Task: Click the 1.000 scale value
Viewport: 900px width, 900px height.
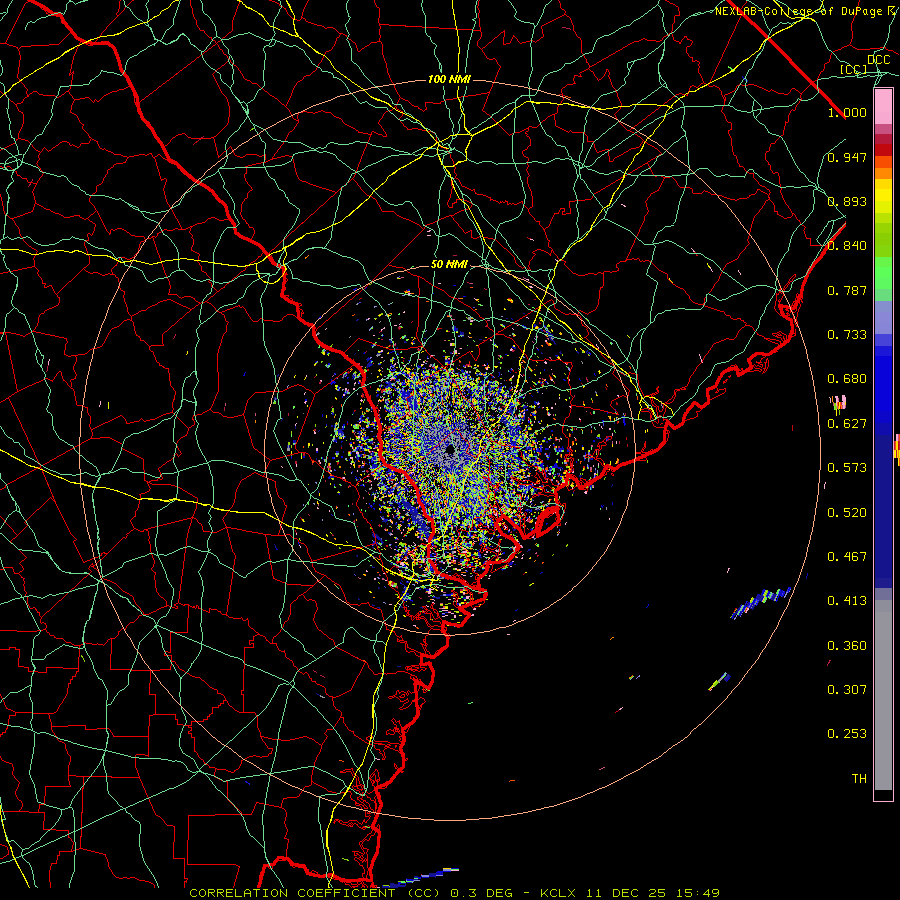Action: pyautogui.click(x=847, y=112)
